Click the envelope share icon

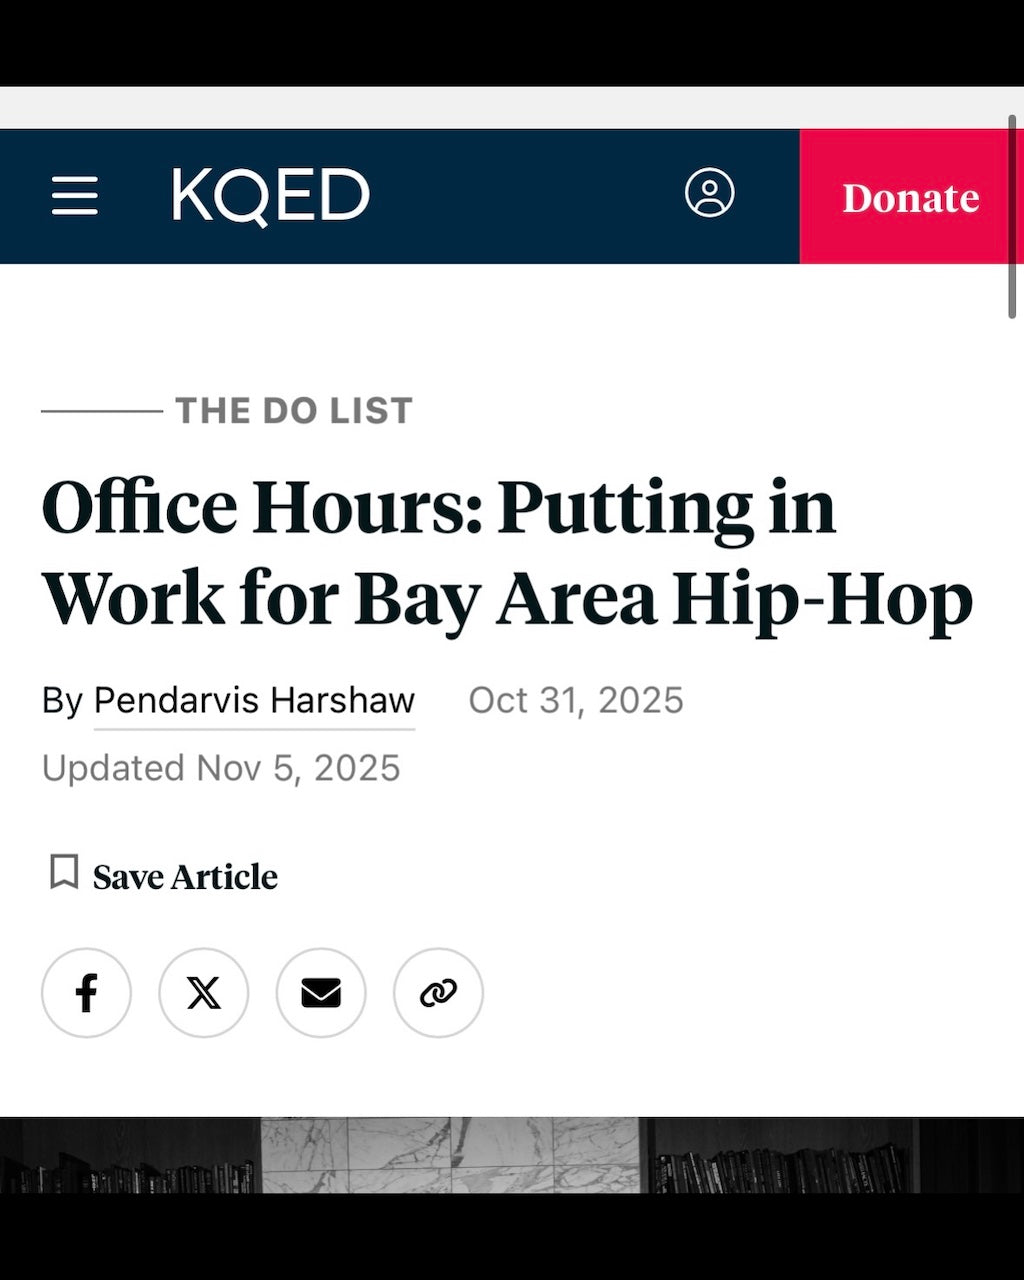(x=320, y=993)
